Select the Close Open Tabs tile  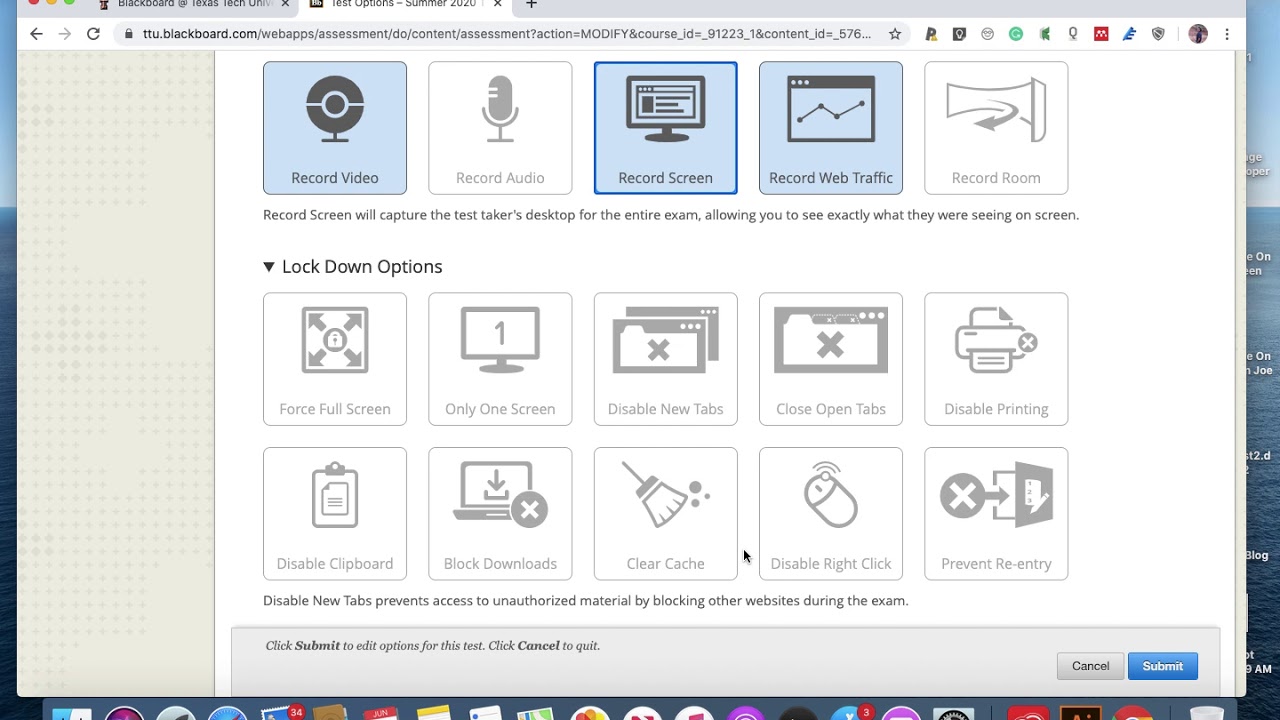click(x=831, y=359)
